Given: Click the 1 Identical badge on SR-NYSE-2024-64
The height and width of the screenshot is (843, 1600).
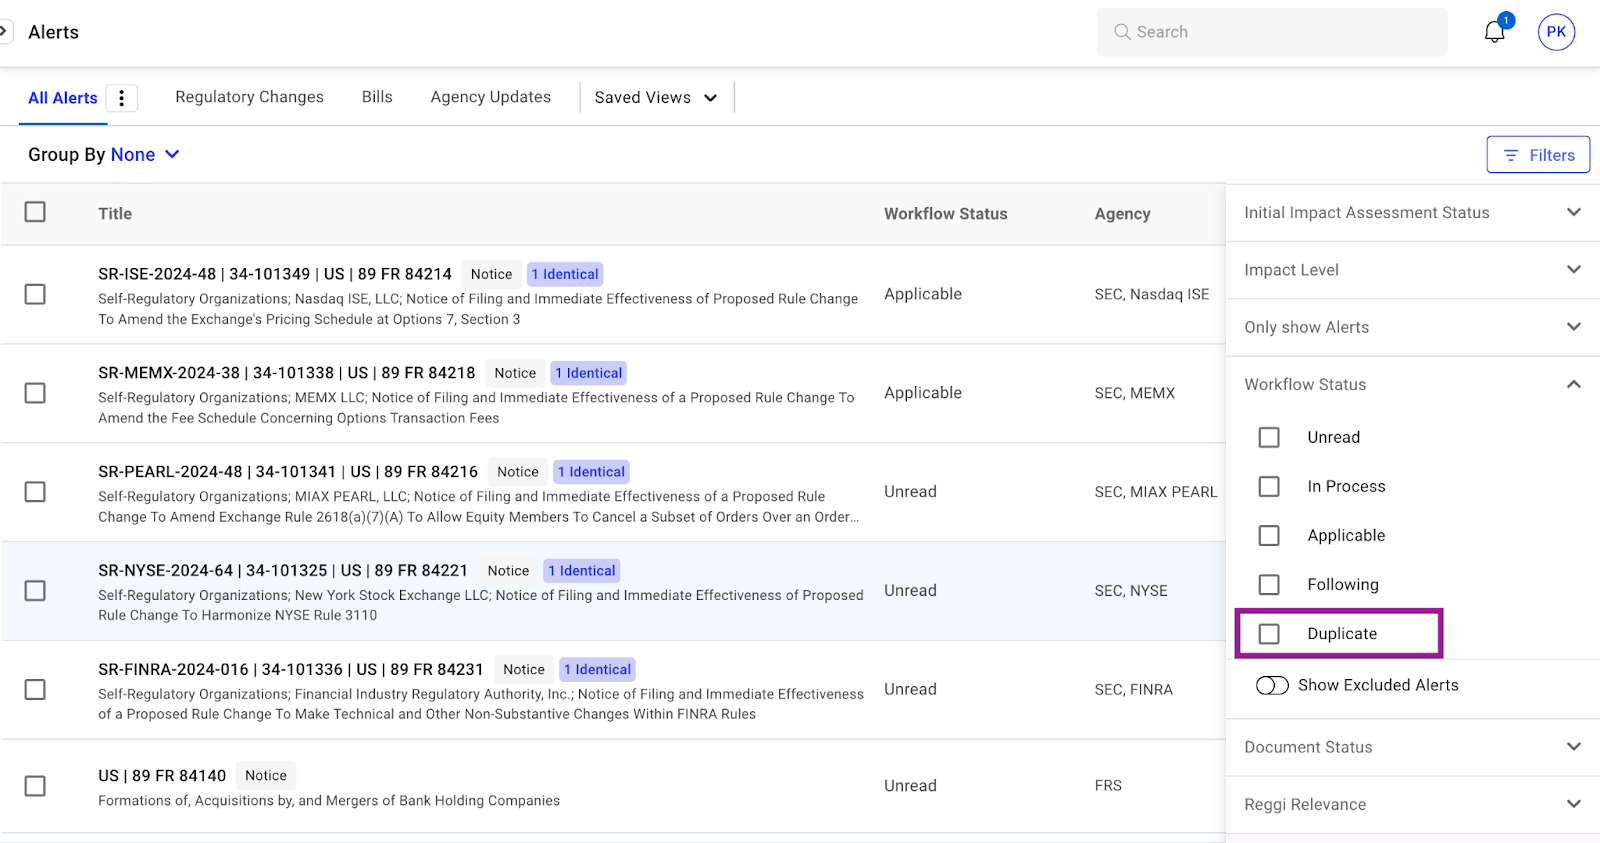Looking at the screenshot, I should point(581,571).
